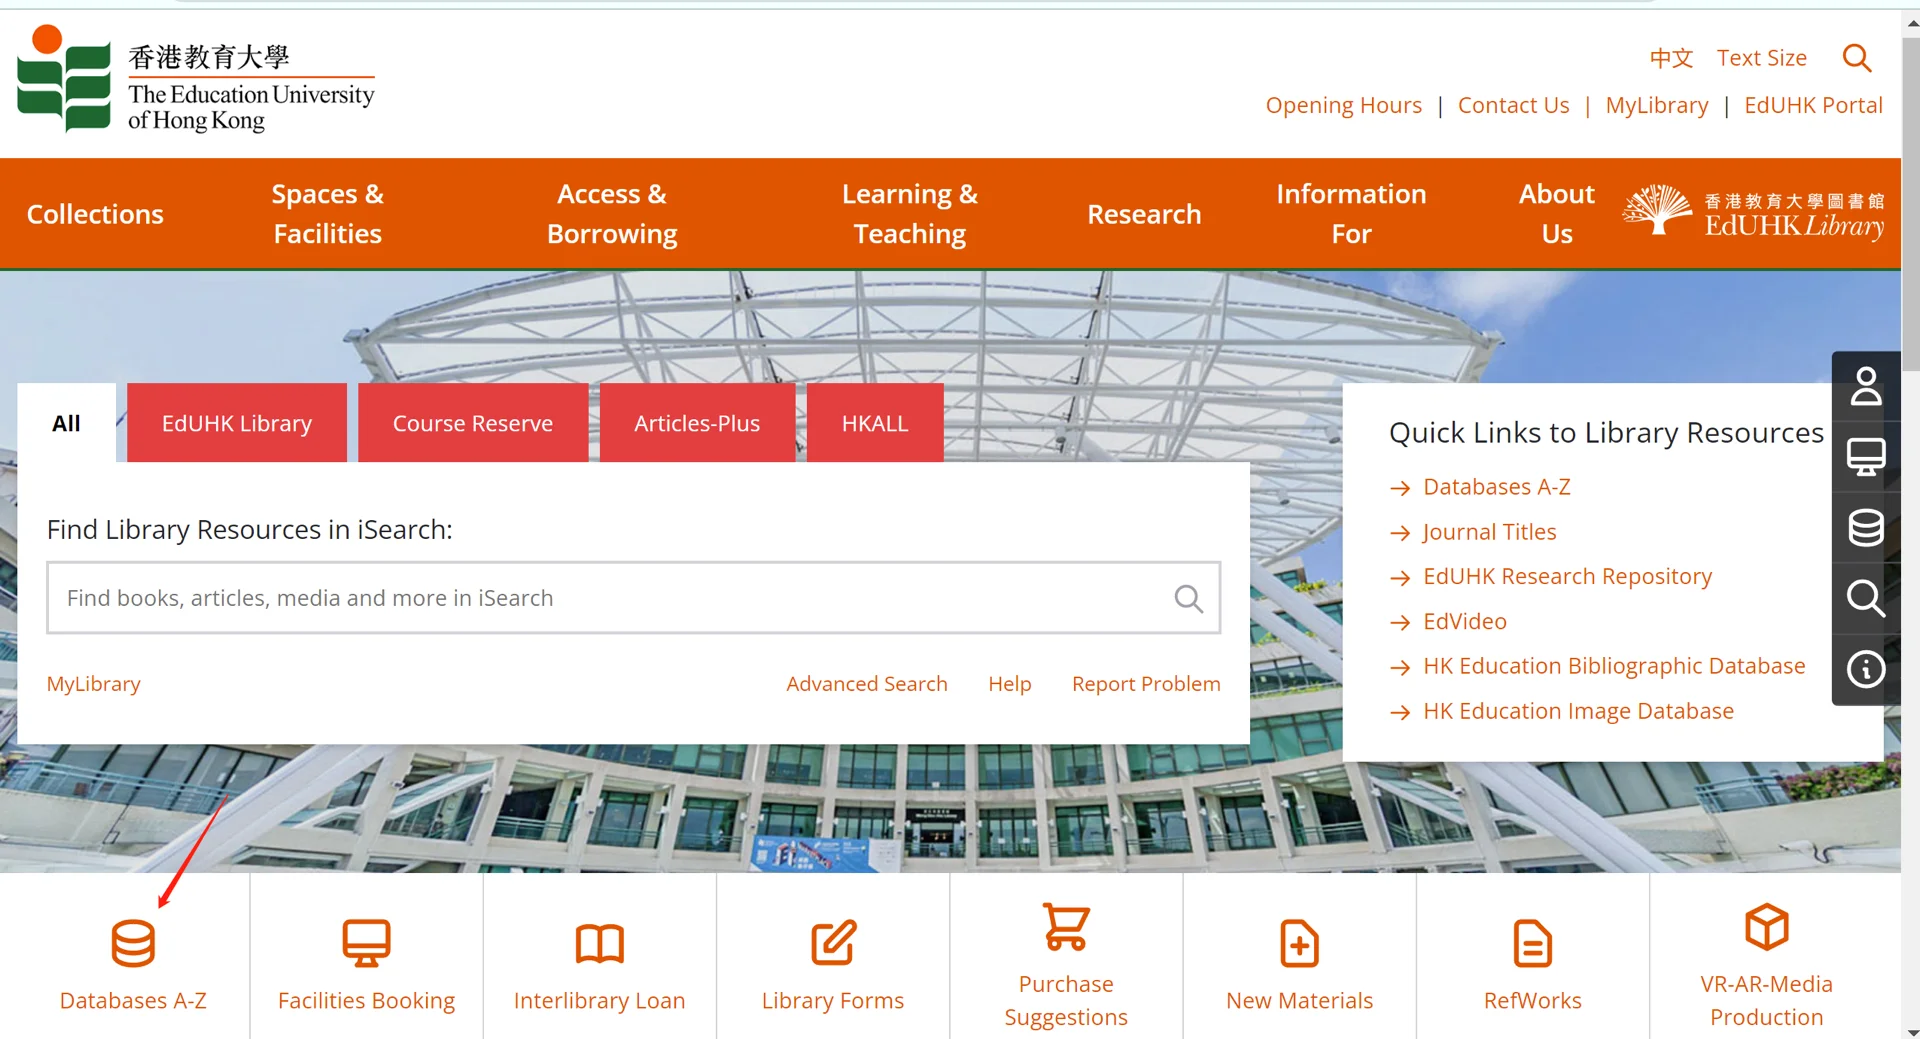This screenshot has height=1039, width=1920.
Task: Open Information For menu
Action: (1351, 214)
